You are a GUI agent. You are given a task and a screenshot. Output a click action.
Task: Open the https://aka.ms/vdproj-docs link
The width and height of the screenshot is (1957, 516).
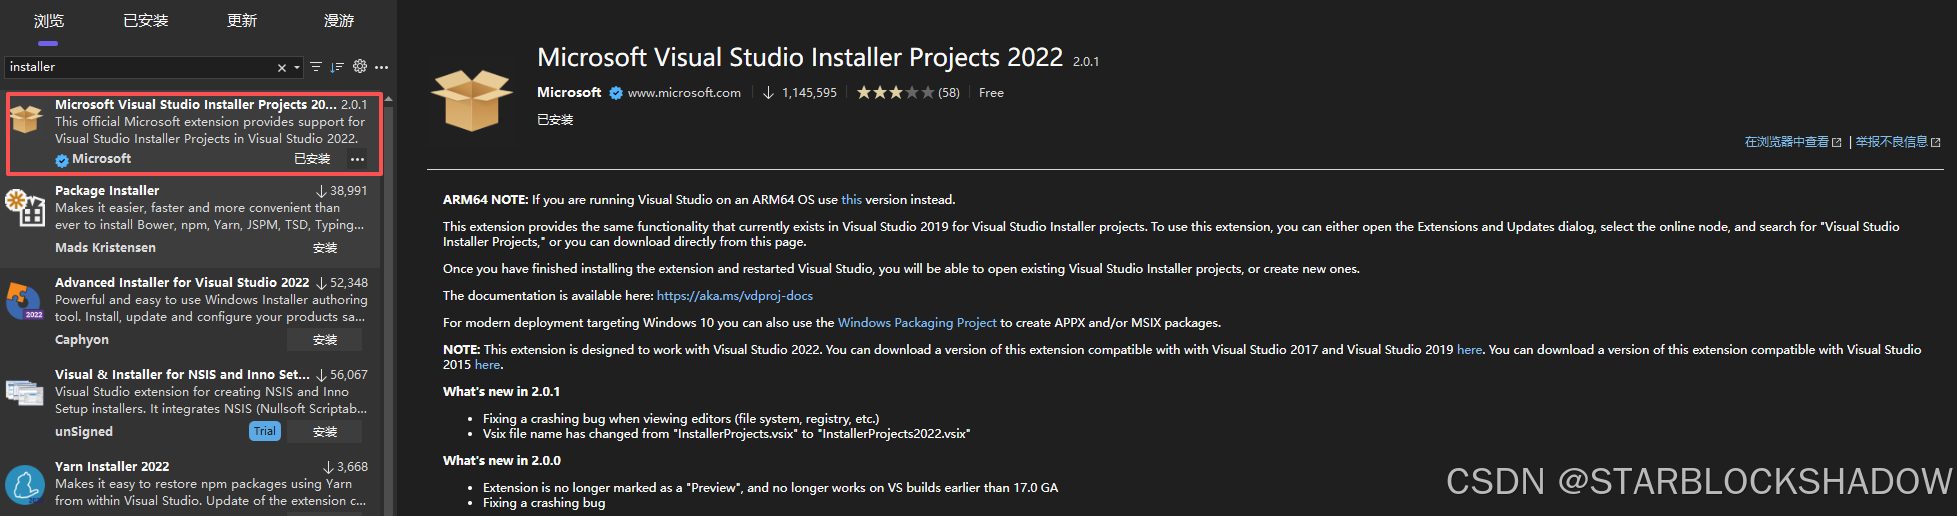click(x=735, y=296)
